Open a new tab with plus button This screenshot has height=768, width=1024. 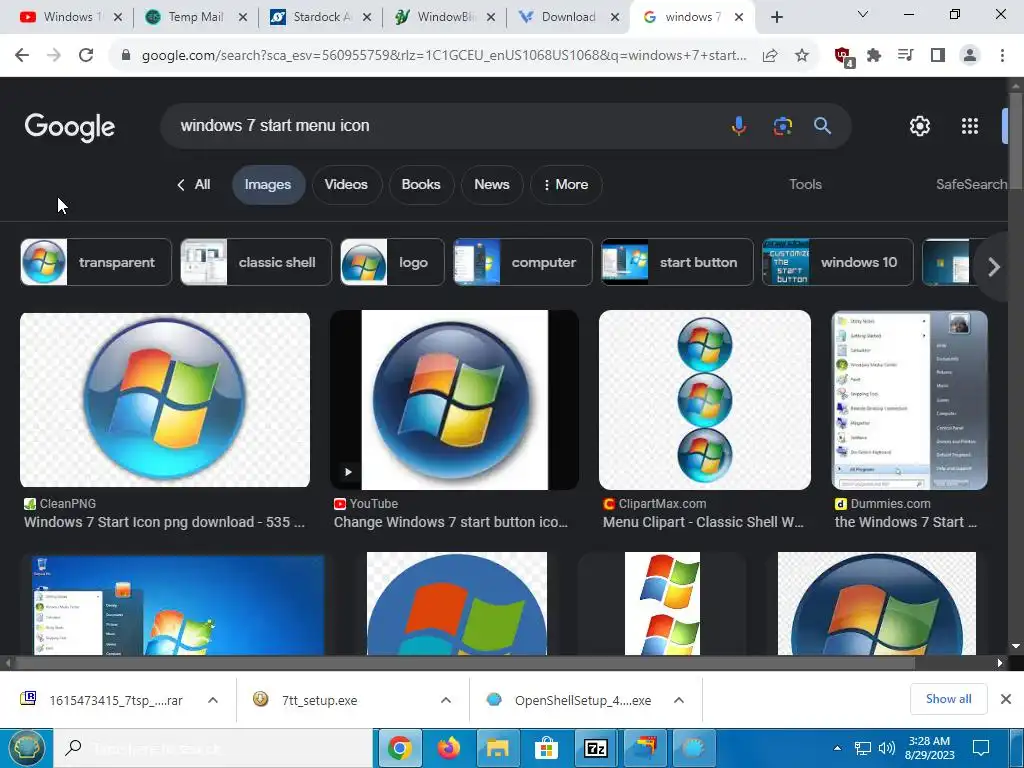pyautogui.click(x=776, y=17)
